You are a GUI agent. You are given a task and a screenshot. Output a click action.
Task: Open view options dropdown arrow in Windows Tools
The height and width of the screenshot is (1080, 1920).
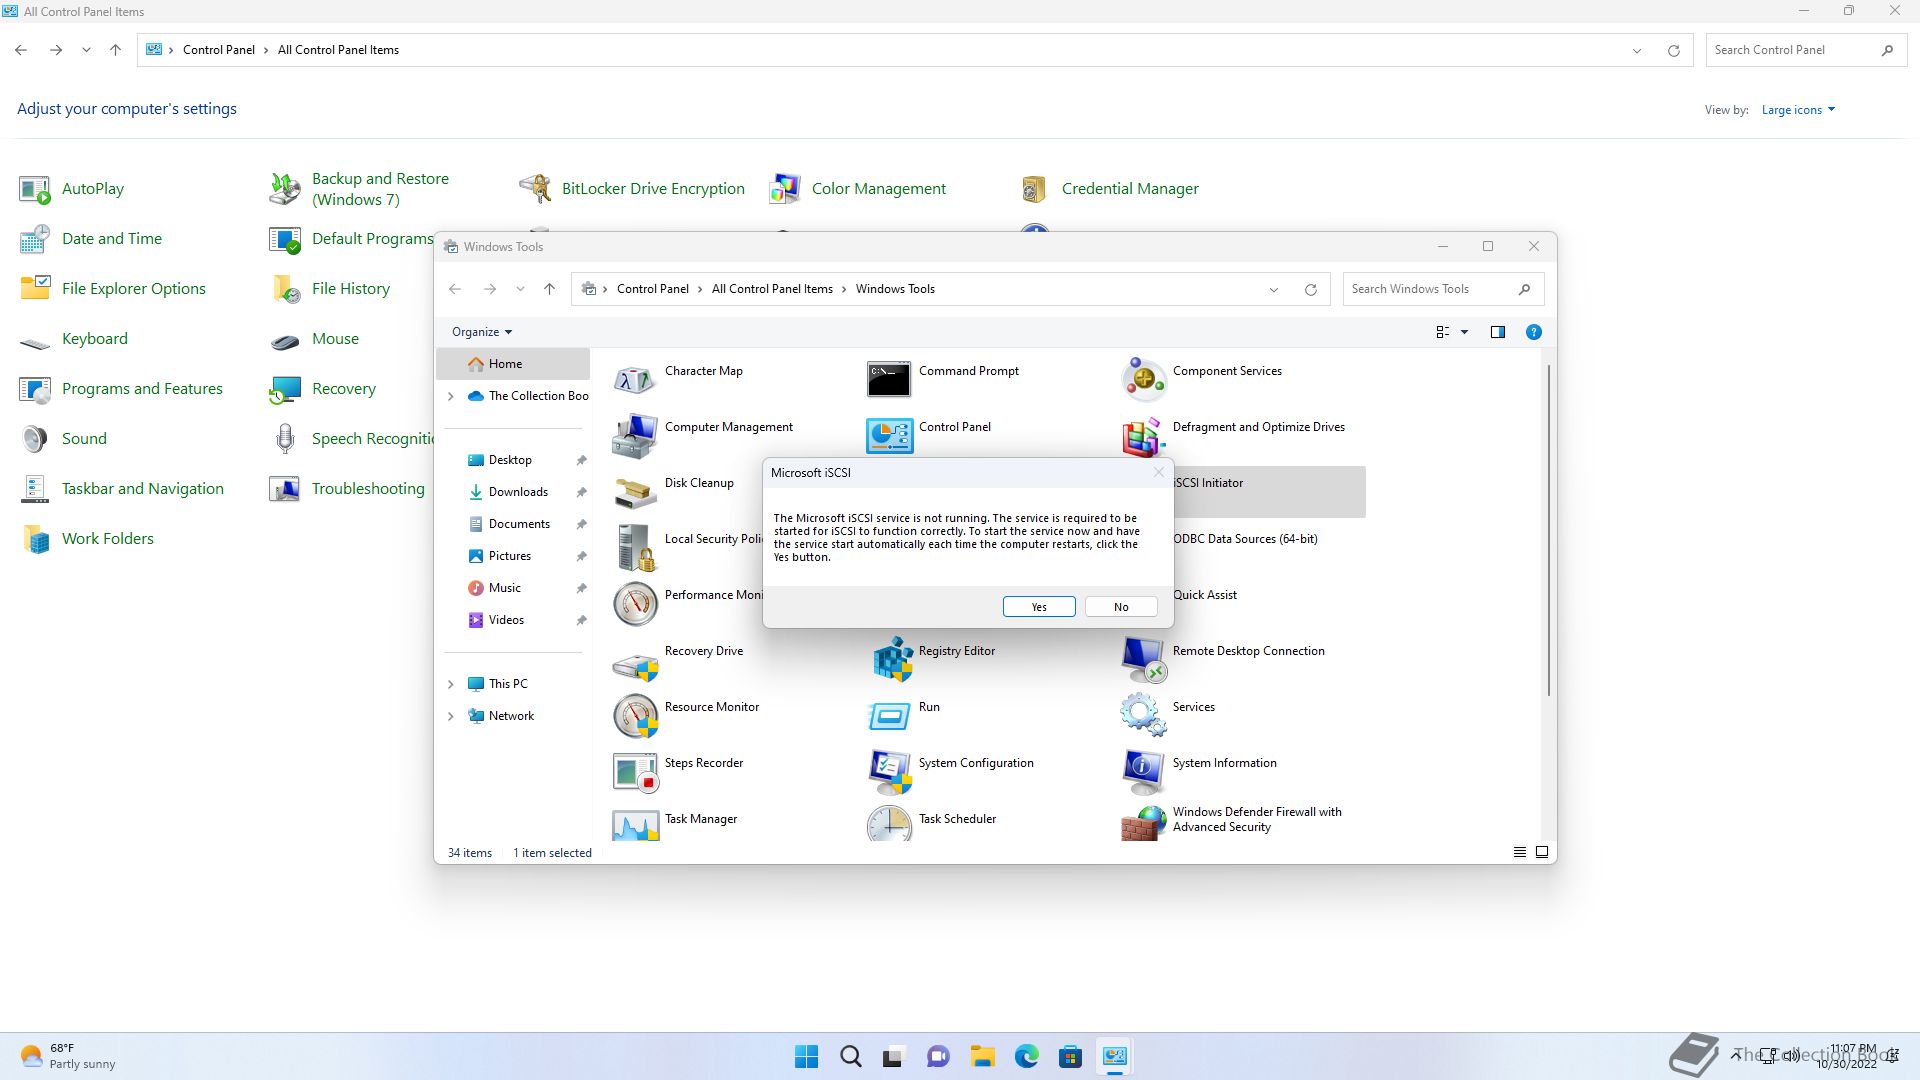[1464, 332]
